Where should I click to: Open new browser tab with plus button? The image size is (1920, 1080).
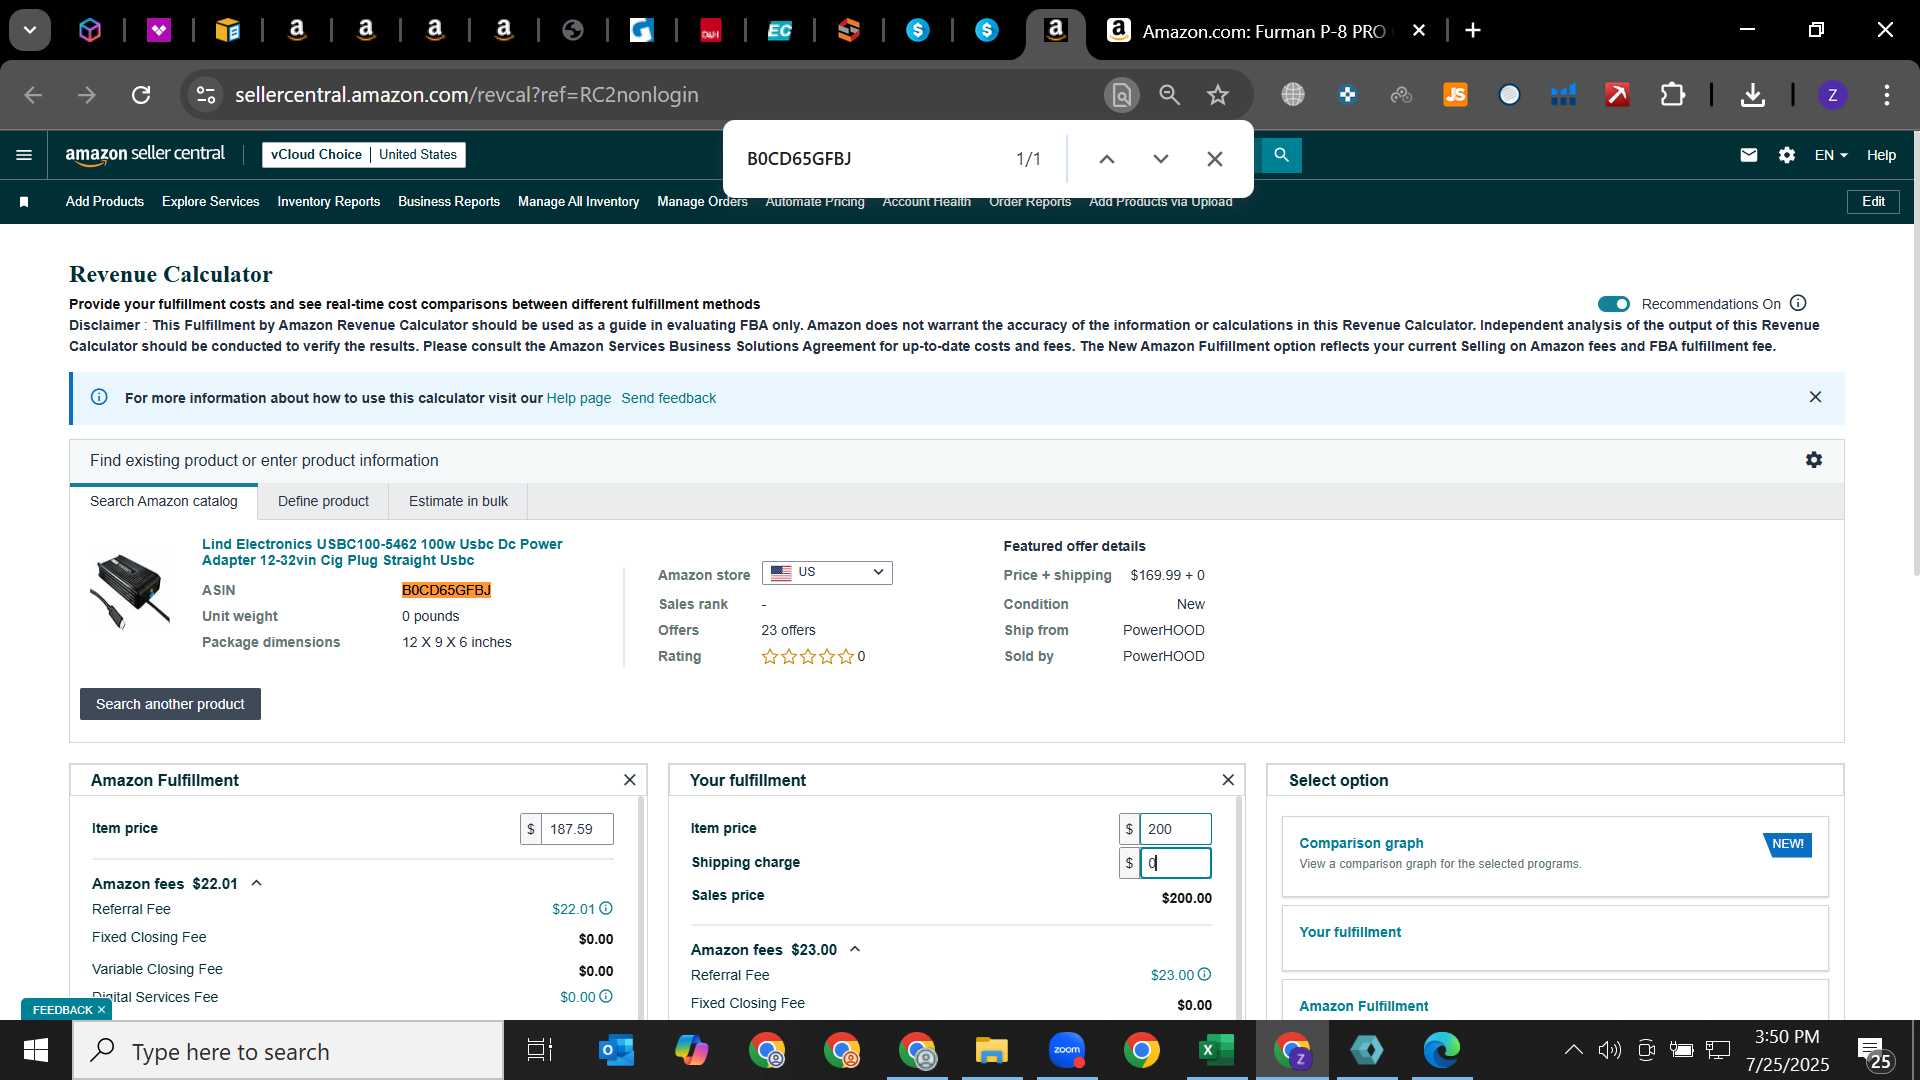click(x=1472, y=31)
